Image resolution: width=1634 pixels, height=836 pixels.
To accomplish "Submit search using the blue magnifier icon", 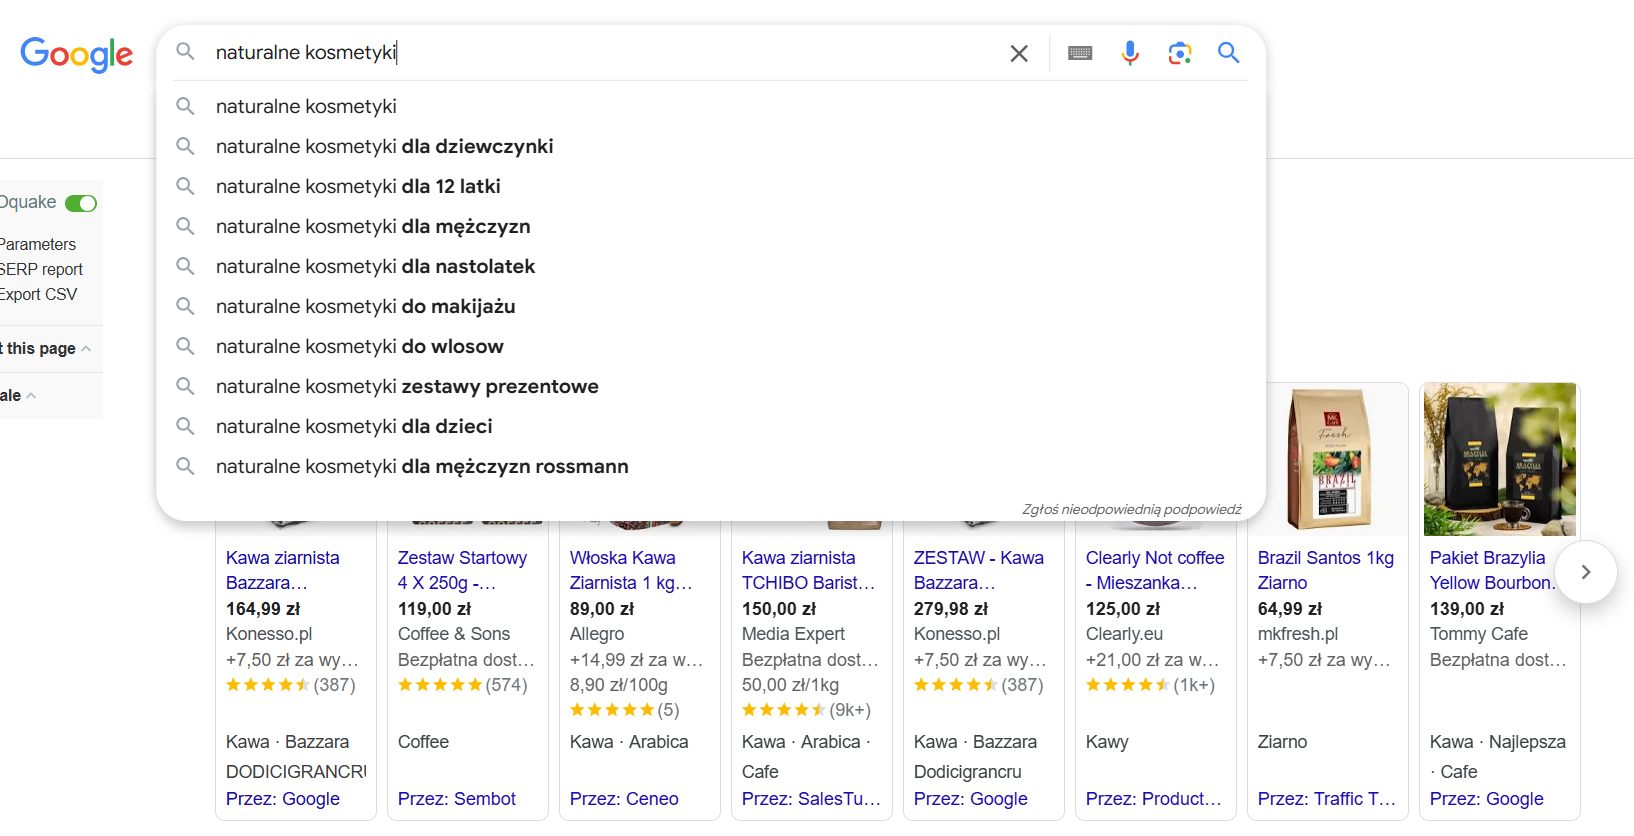I will click(1229, 53).
